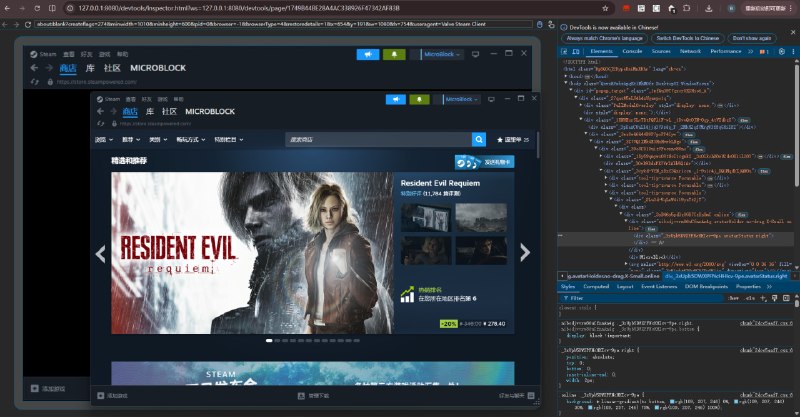Image resolution: width=800 pixels, height=417 pixels.
Task: Go back with front Steam window's left arrow
Action: 100,111
